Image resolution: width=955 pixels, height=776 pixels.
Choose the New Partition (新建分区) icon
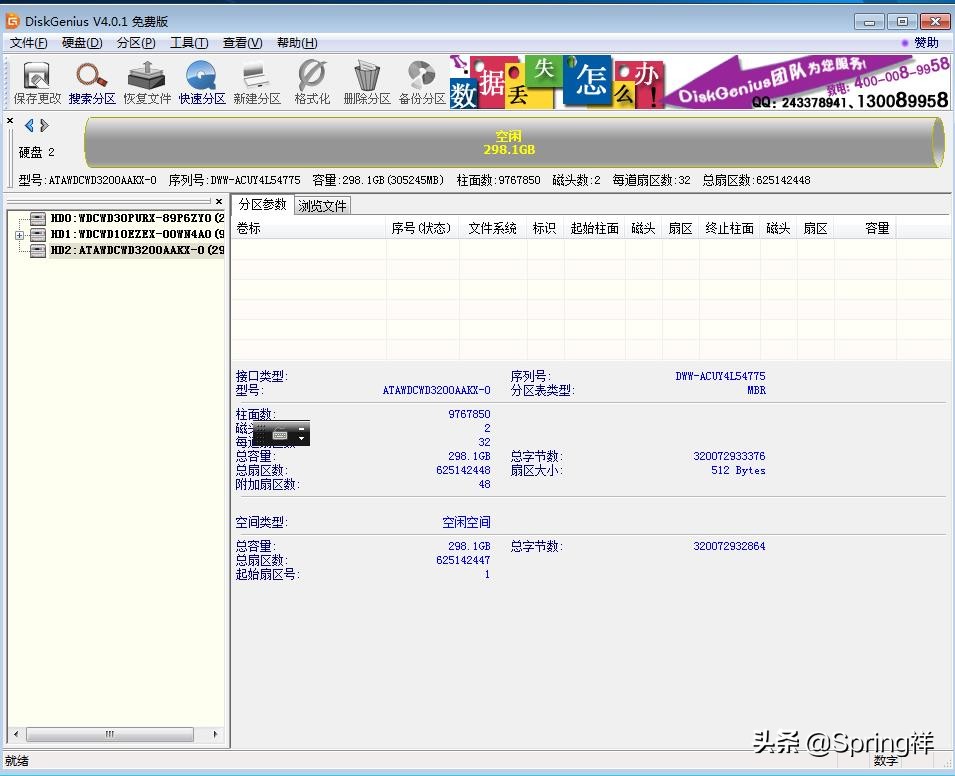click(x=256, y=83)
